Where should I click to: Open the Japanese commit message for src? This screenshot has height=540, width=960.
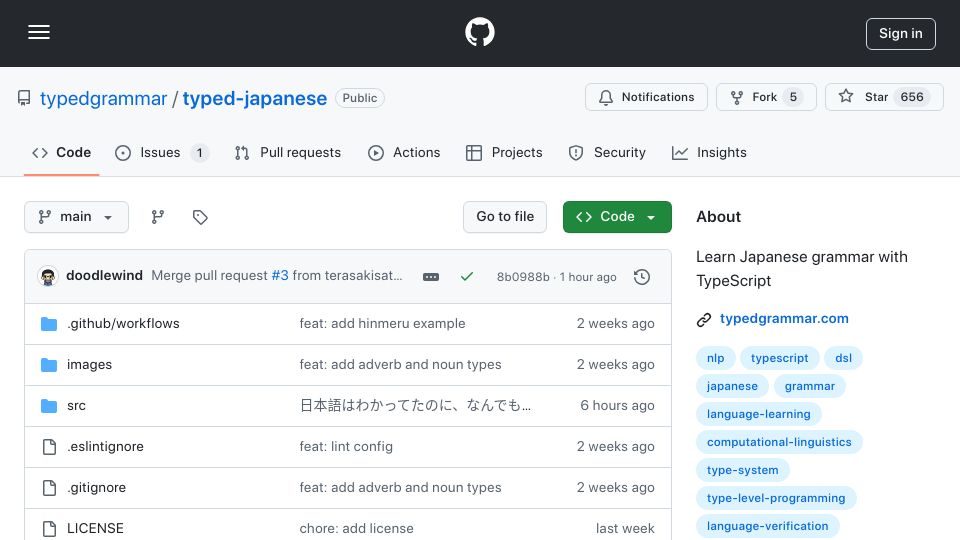415,405
